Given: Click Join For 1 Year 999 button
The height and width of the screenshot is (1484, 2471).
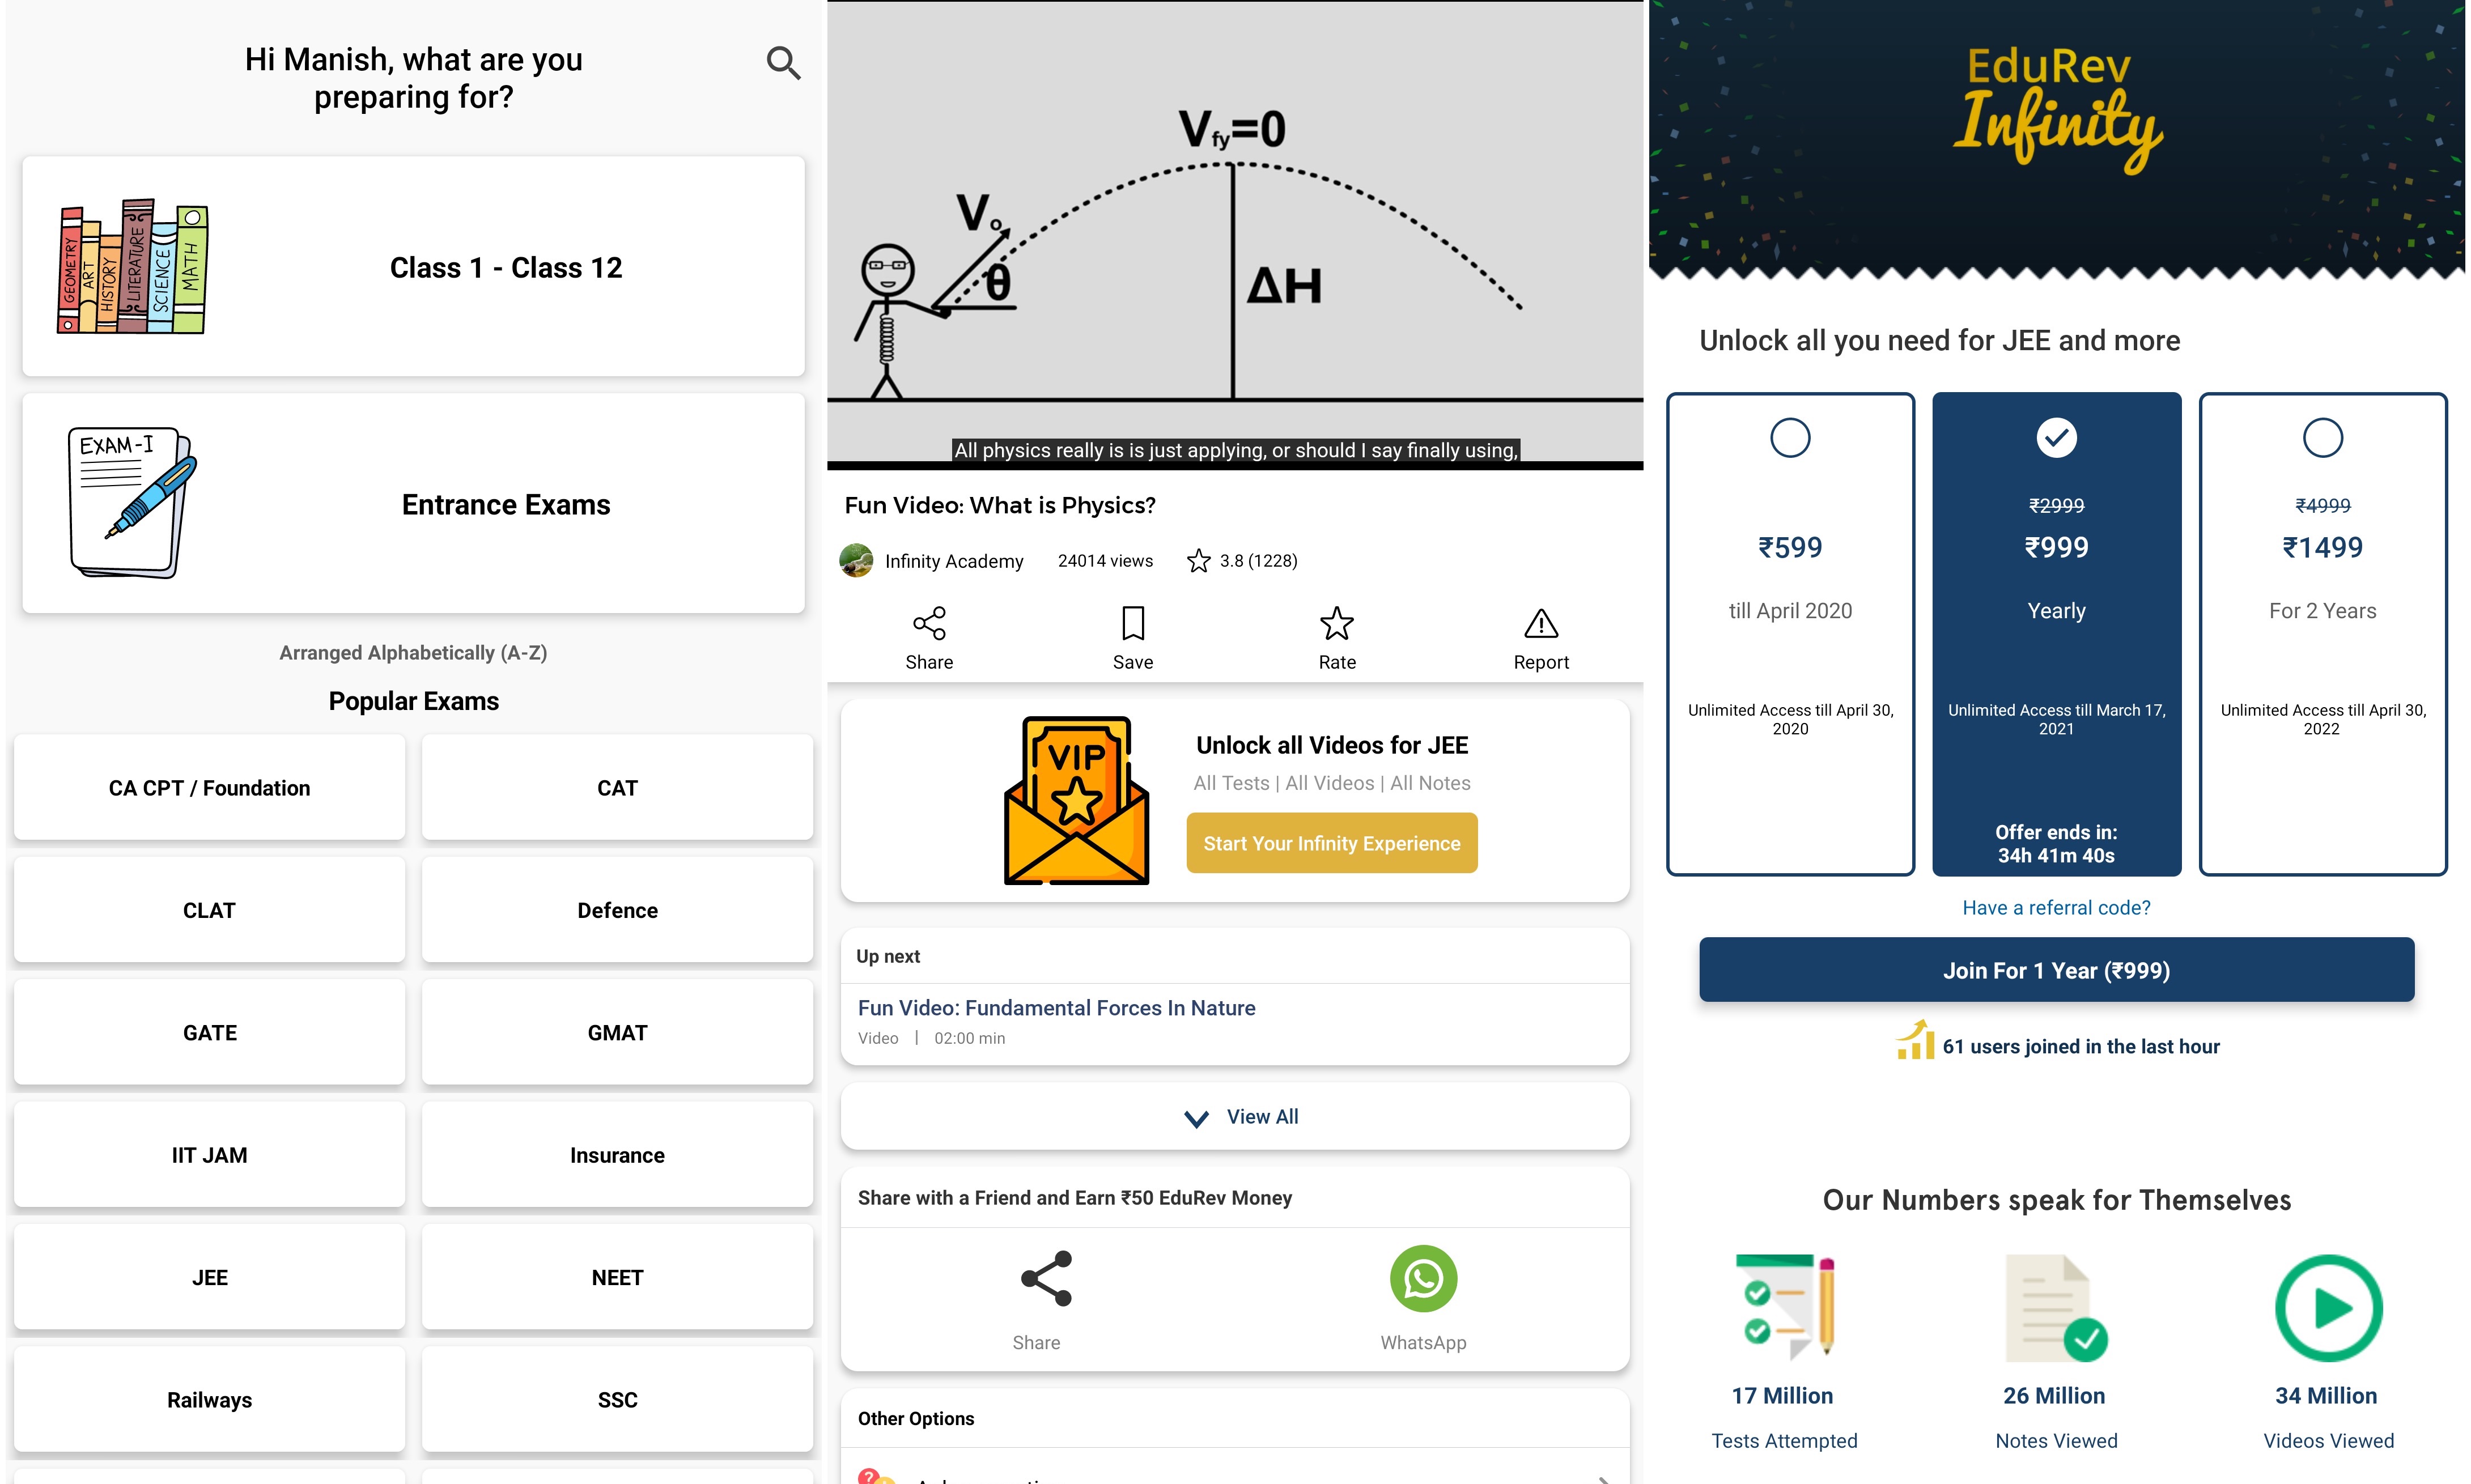Looking at the screenshot, I should point(2056,969).
